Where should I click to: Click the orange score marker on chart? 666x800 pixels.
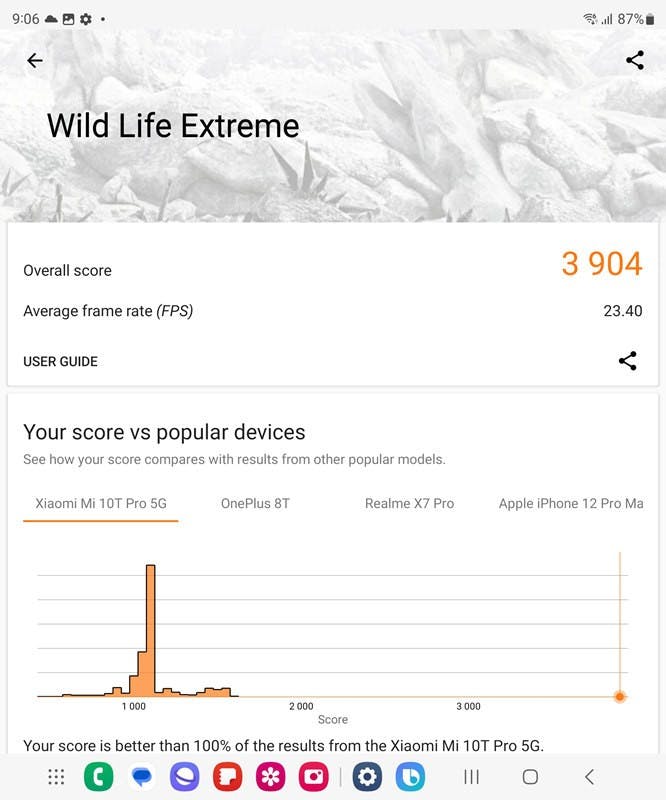click(x=620, y=696)
